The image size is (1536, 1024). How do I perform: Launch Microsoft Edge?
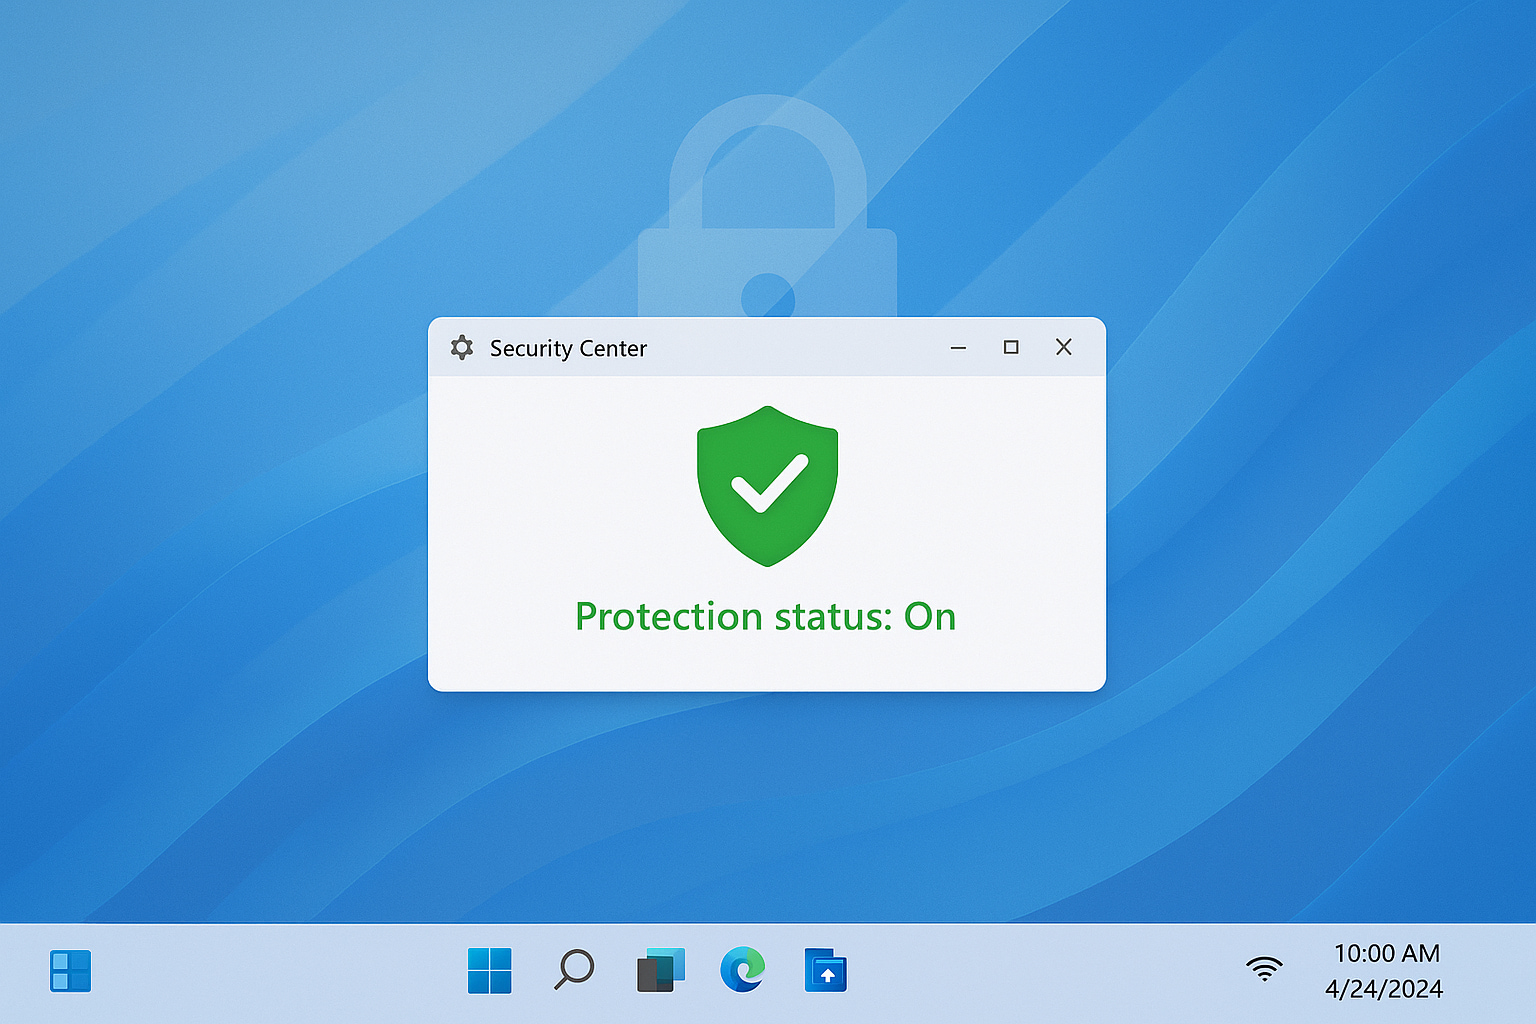point(741,970)
